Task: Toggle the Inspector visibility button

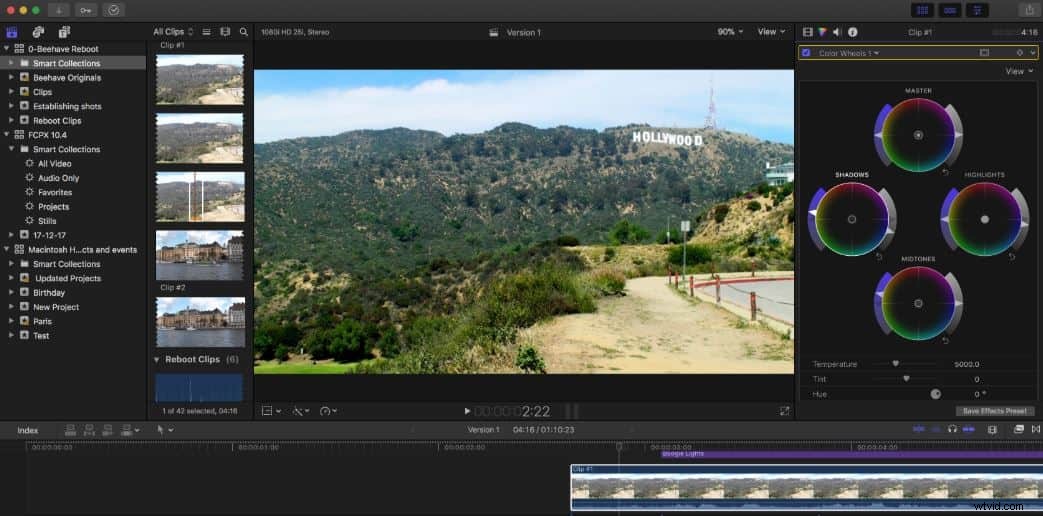Action: tap(977, 10)
